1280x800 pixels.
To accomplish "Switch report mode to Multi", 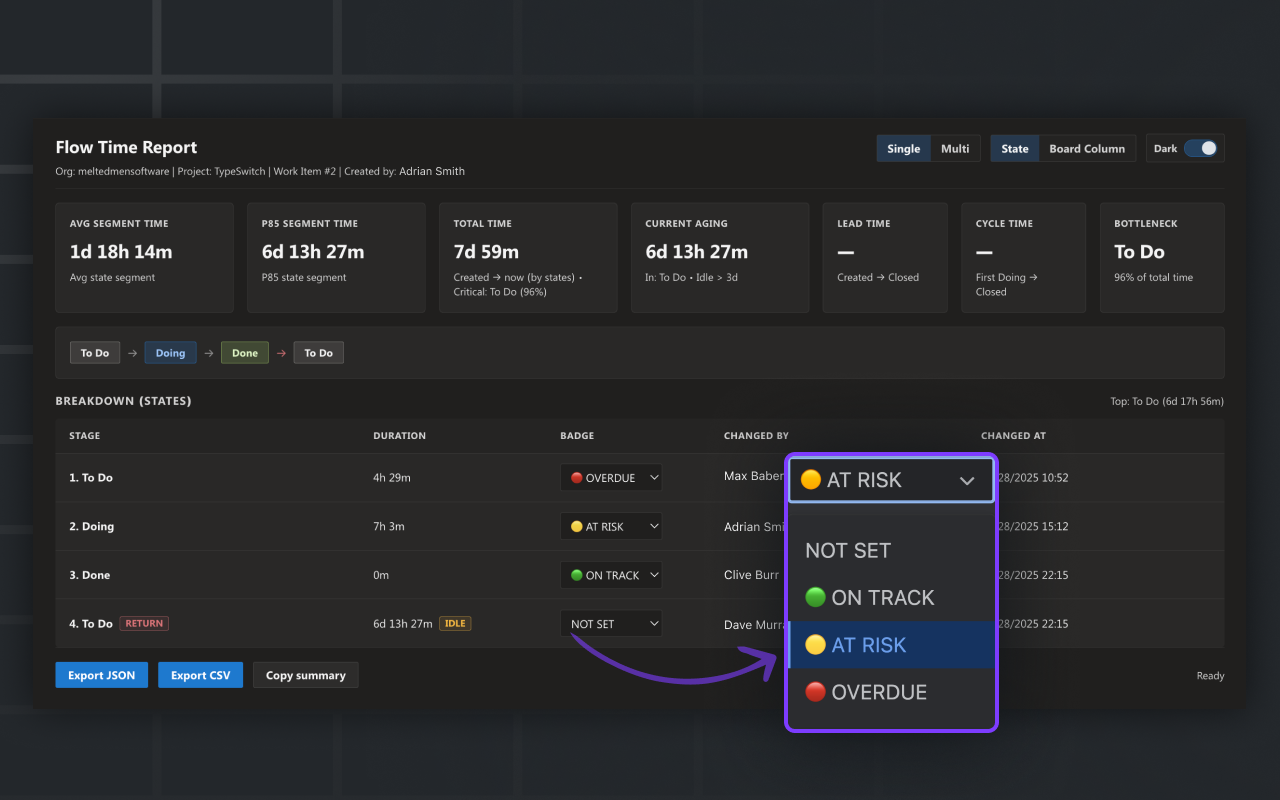I will click(x=955, y=147).
